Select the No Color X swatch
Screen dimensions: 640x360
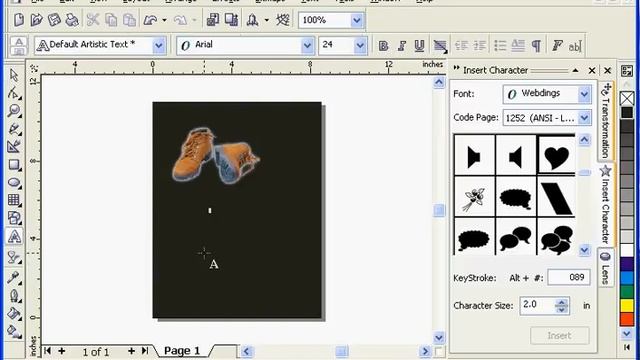pyautogui.click(x=627, y=98)
